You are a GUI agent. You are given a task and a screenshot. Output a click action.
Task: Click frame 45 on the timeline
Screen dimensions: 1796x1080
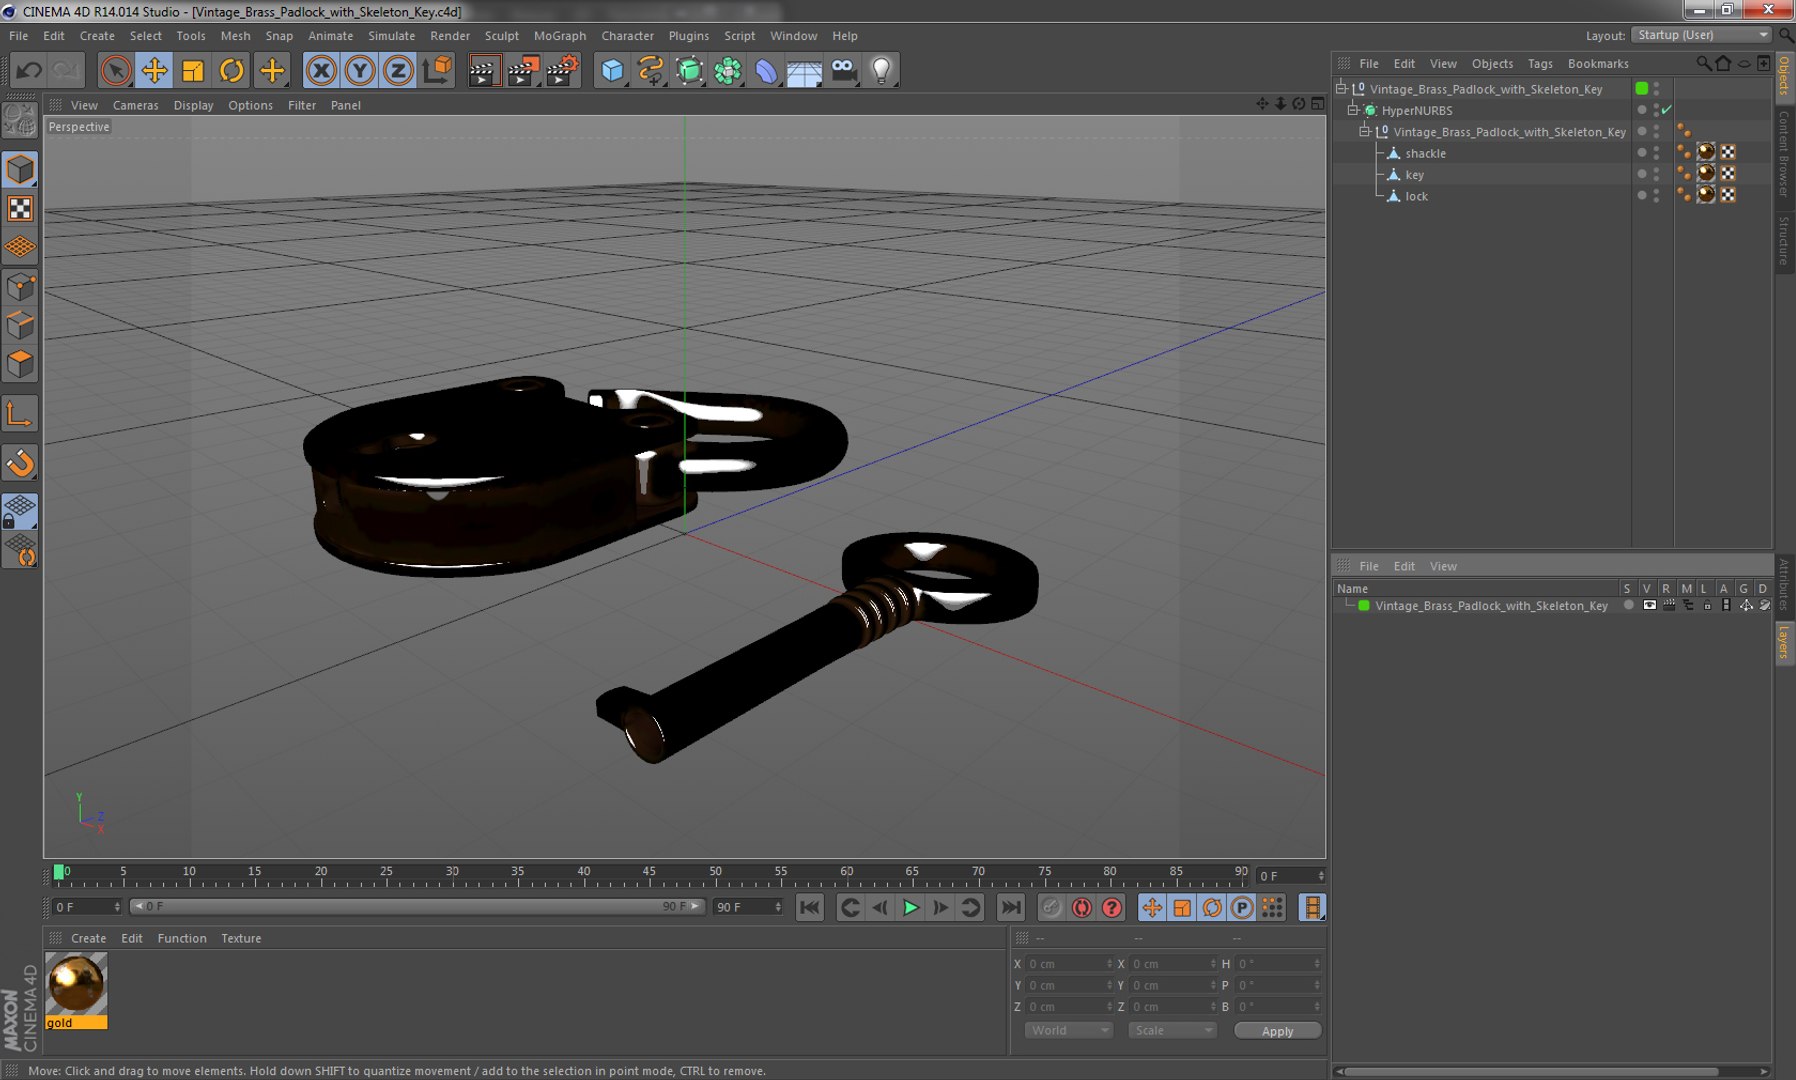click(650, 878)
